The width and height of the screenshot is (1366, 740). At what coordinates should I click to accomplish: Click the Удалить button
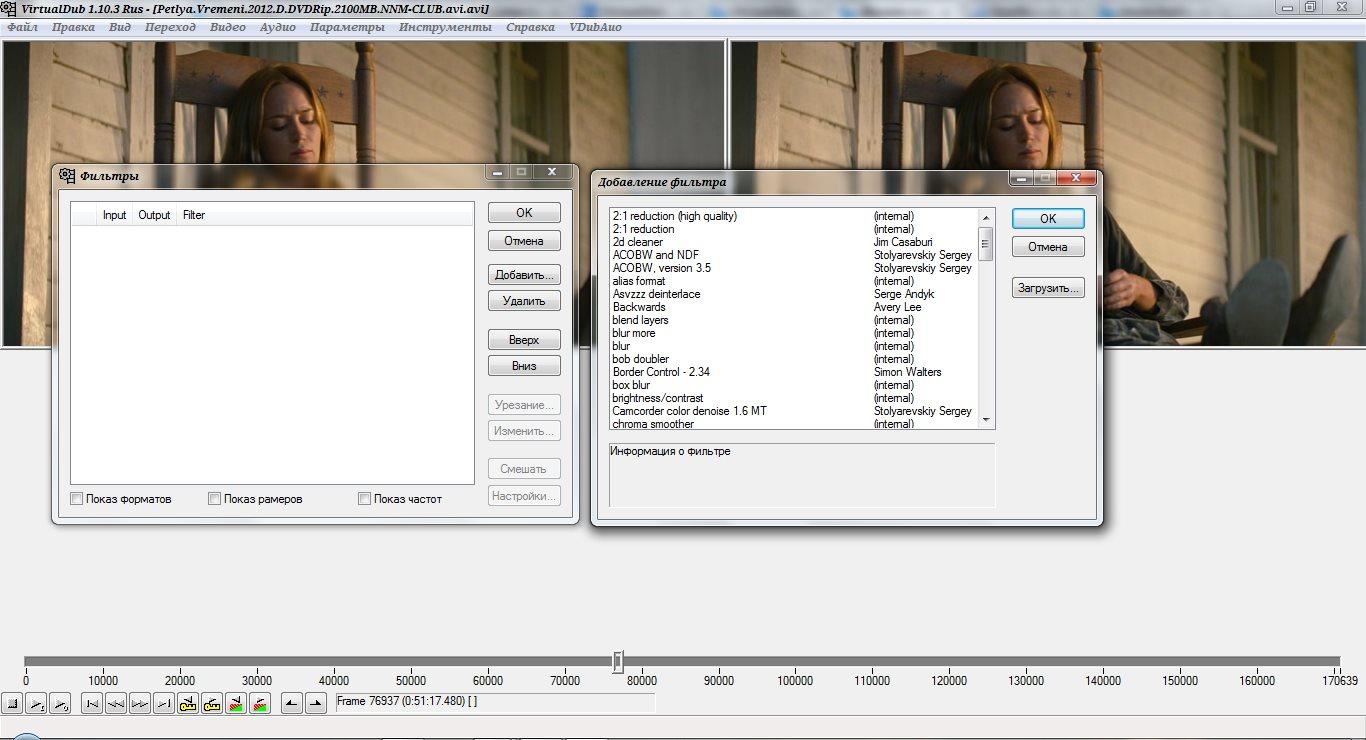click(524, 301)
